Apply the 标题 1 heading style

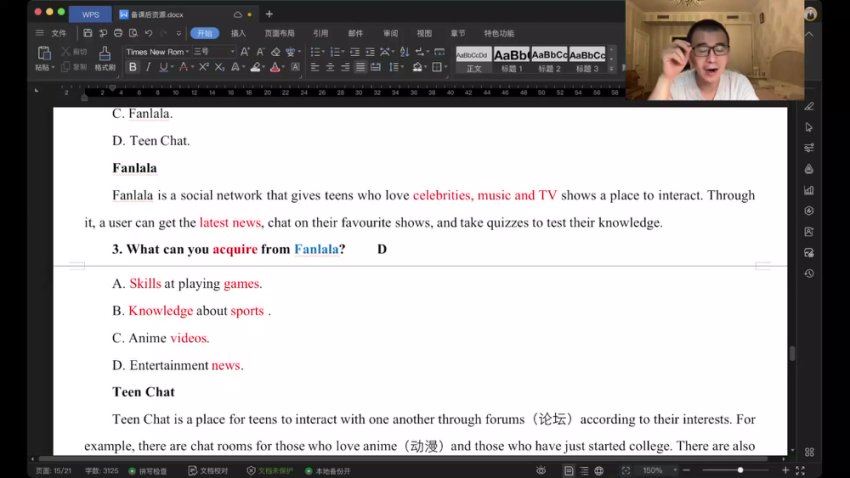click(511, 60)
